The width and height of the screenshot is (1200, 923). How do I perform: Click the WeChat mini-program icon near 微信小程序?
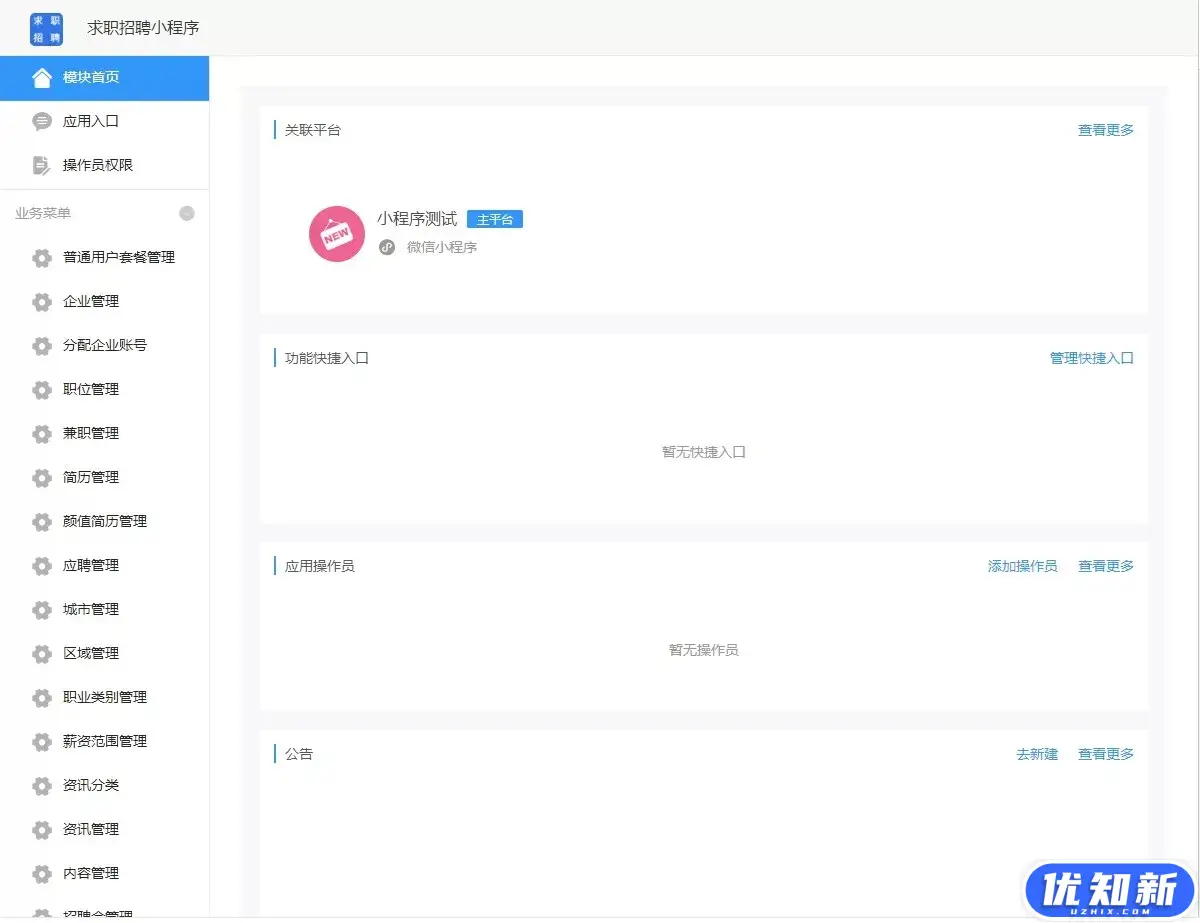pos(387,247)
